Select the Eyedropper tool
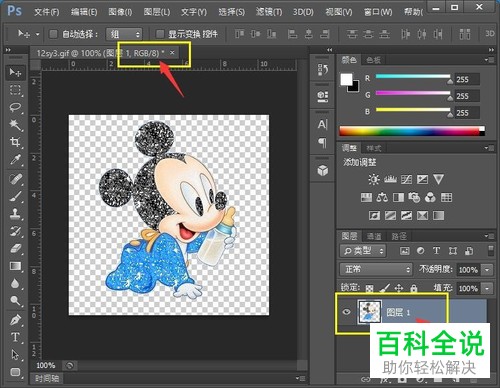This screenshot has height=388, width=500. click(x=15, y=160)
